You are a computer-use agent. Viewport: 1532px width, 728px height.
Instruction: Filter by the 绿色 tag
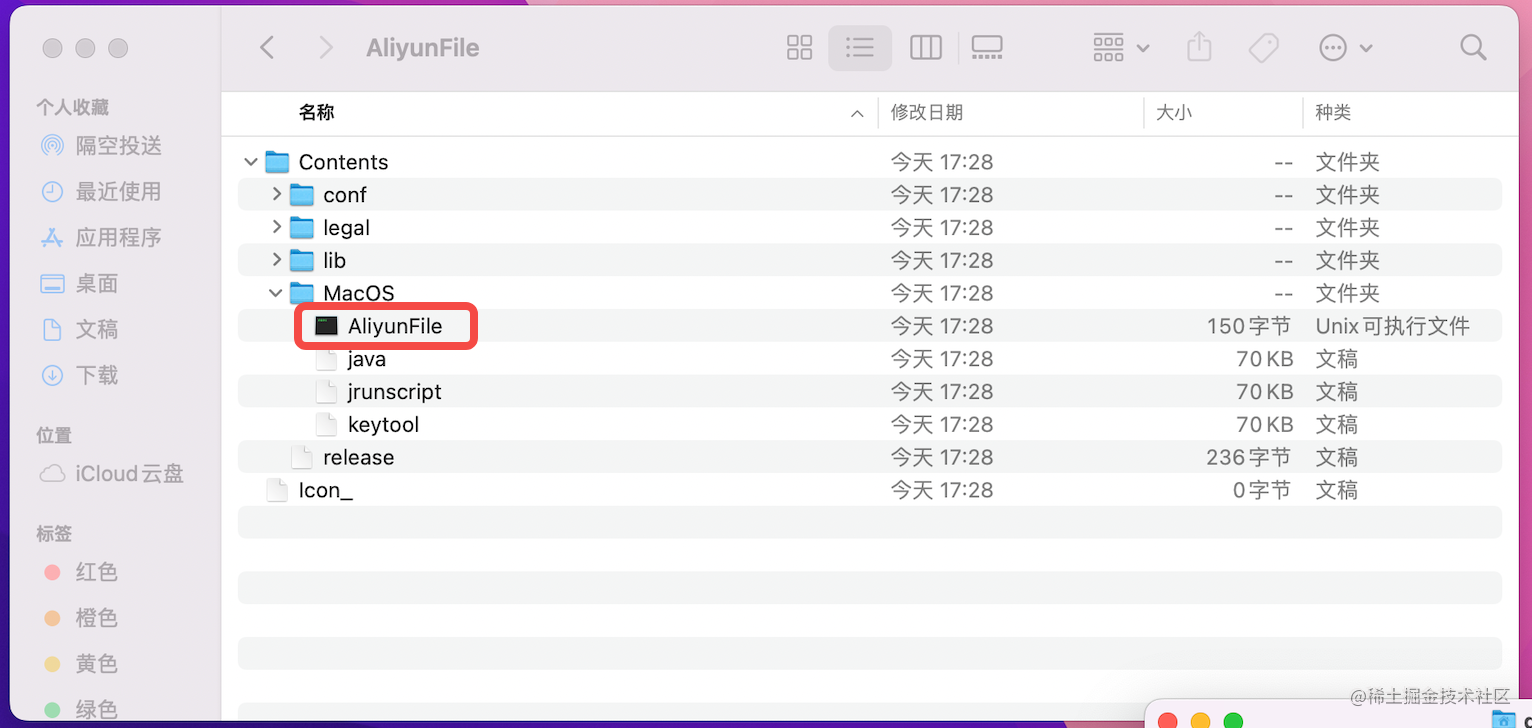click(x=82, y=710)
